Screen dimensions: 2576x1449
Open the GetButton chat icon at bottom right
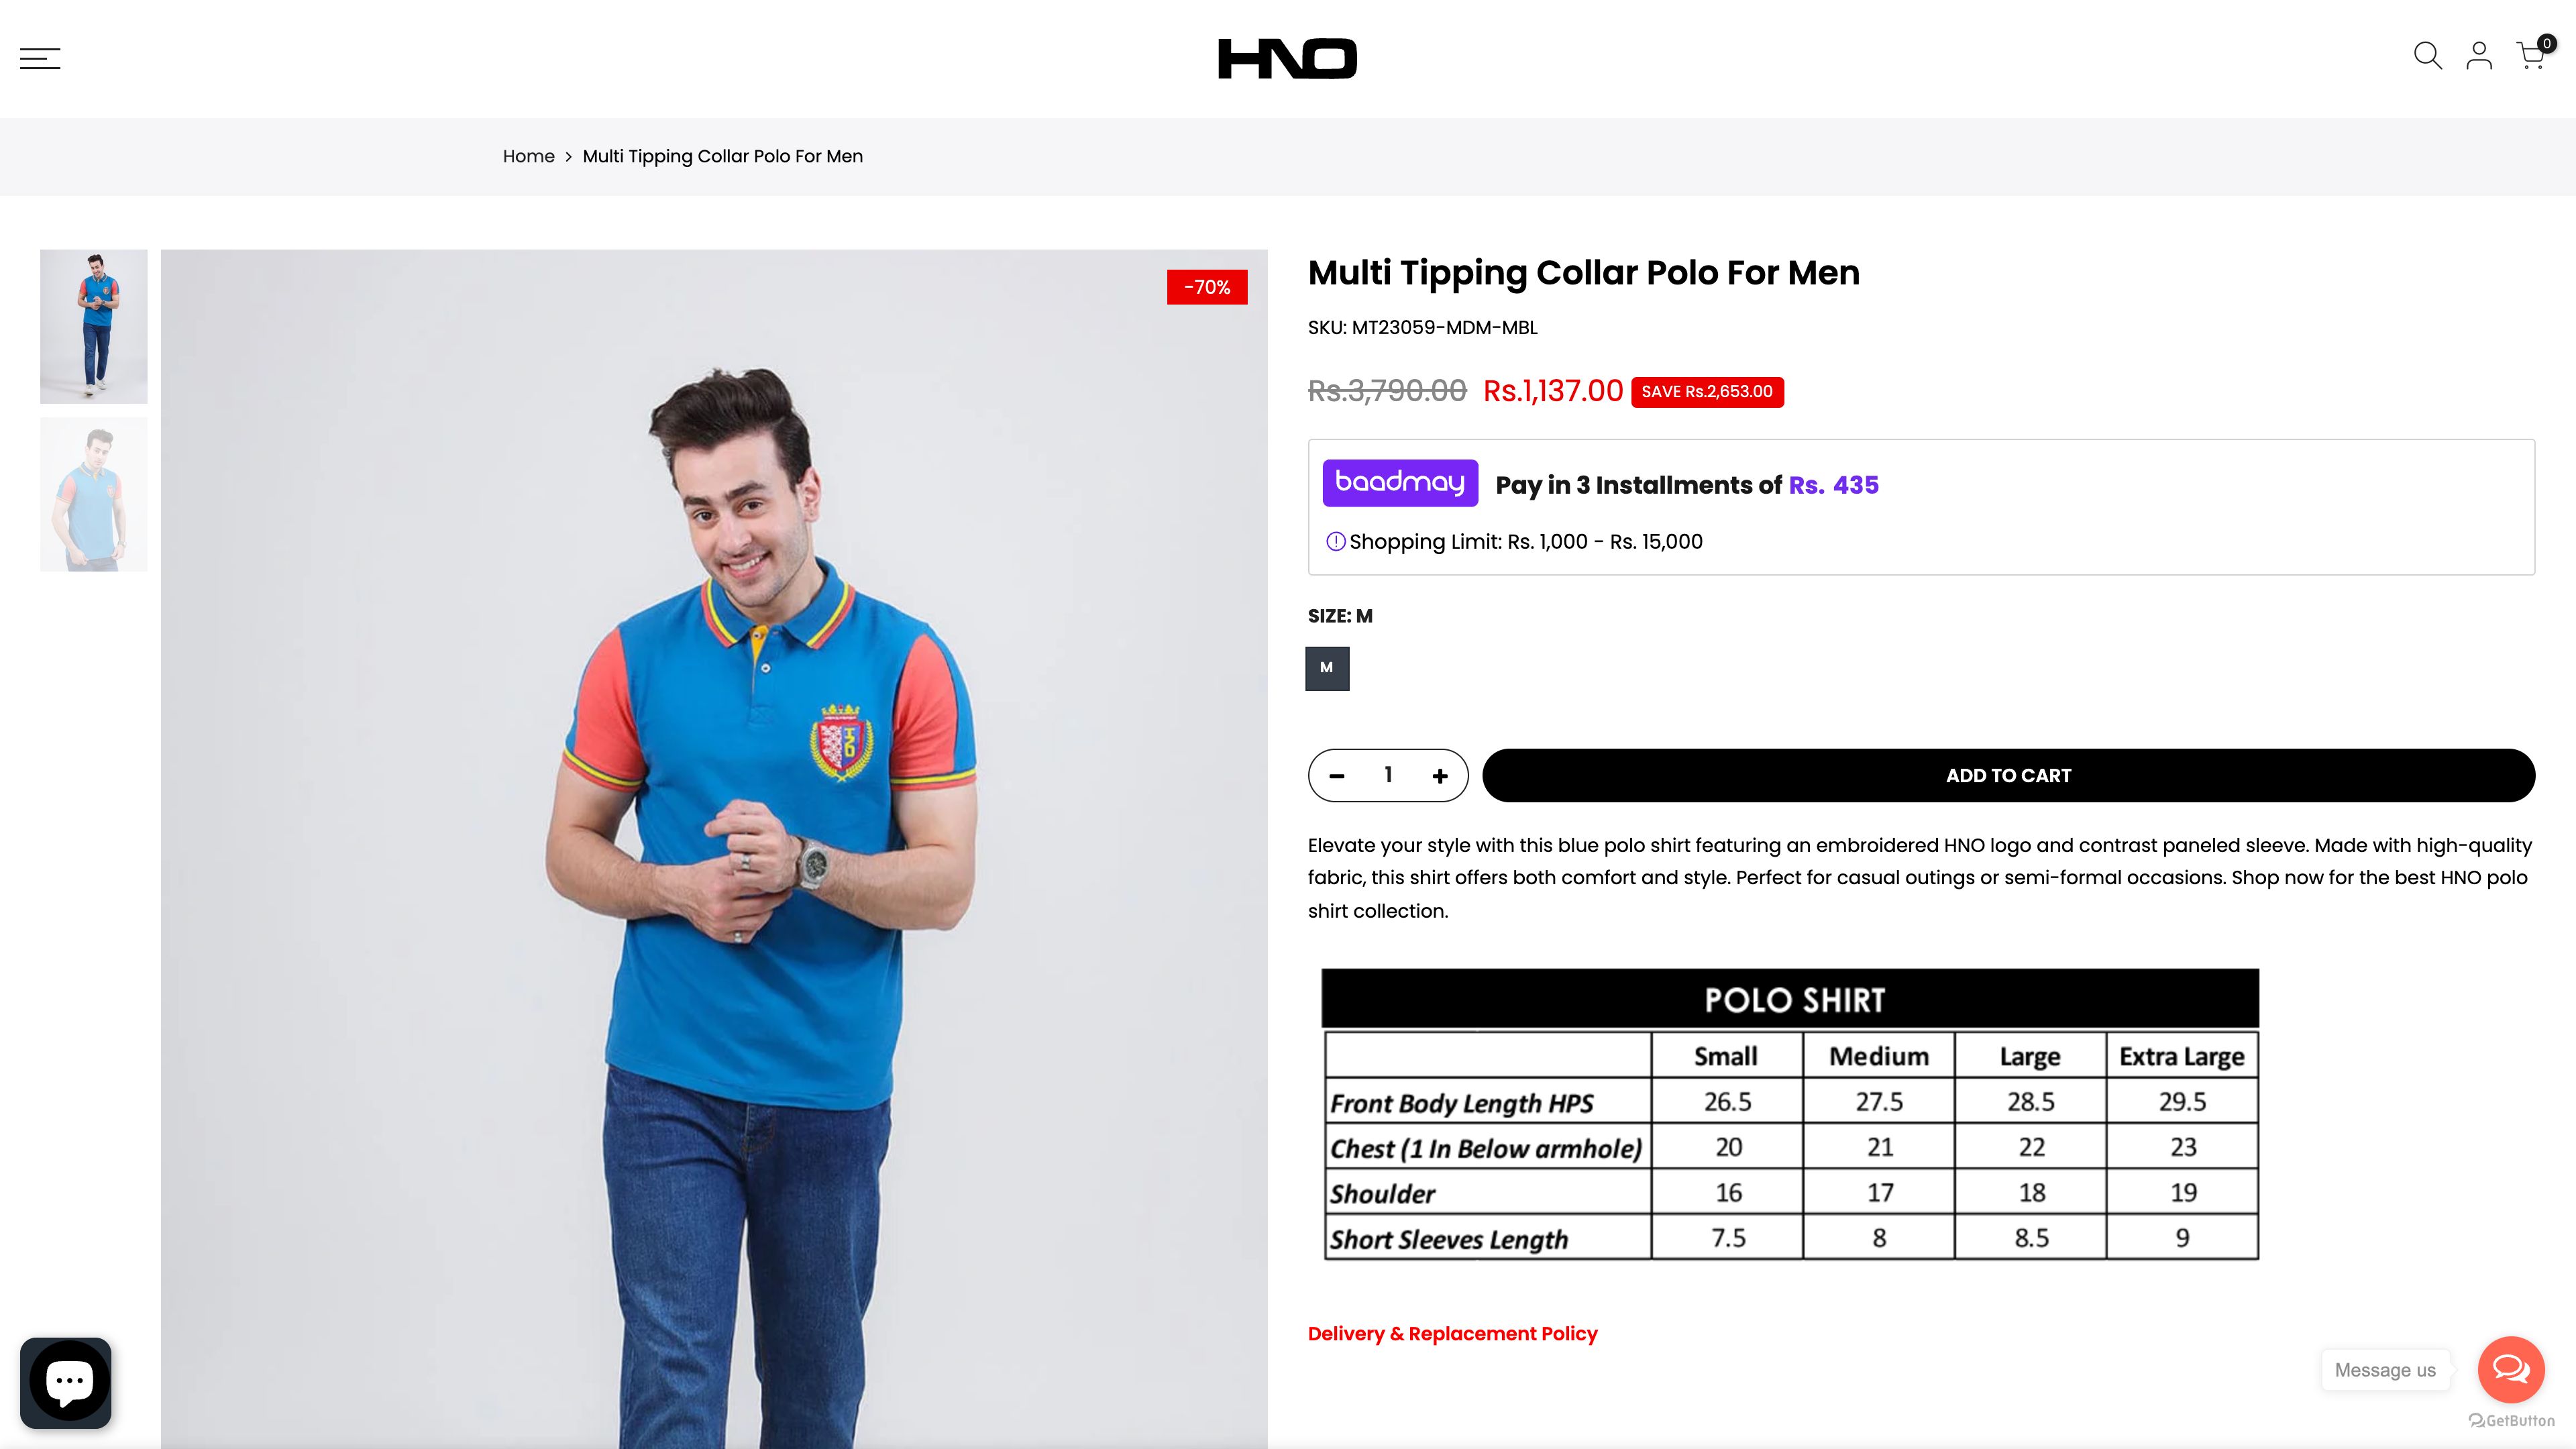click(x=2511, y=1370)
